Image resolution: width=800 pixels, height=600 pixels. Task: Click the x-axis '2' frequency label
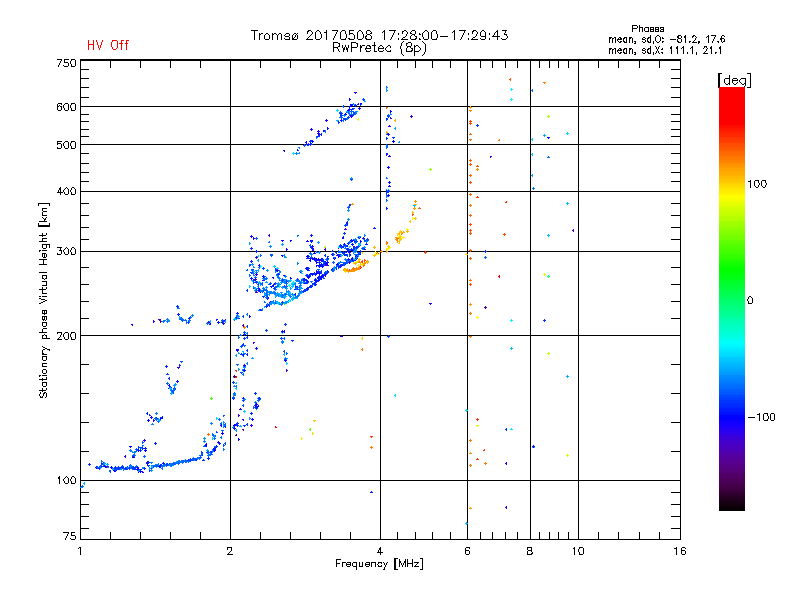(x=230, y=551)
